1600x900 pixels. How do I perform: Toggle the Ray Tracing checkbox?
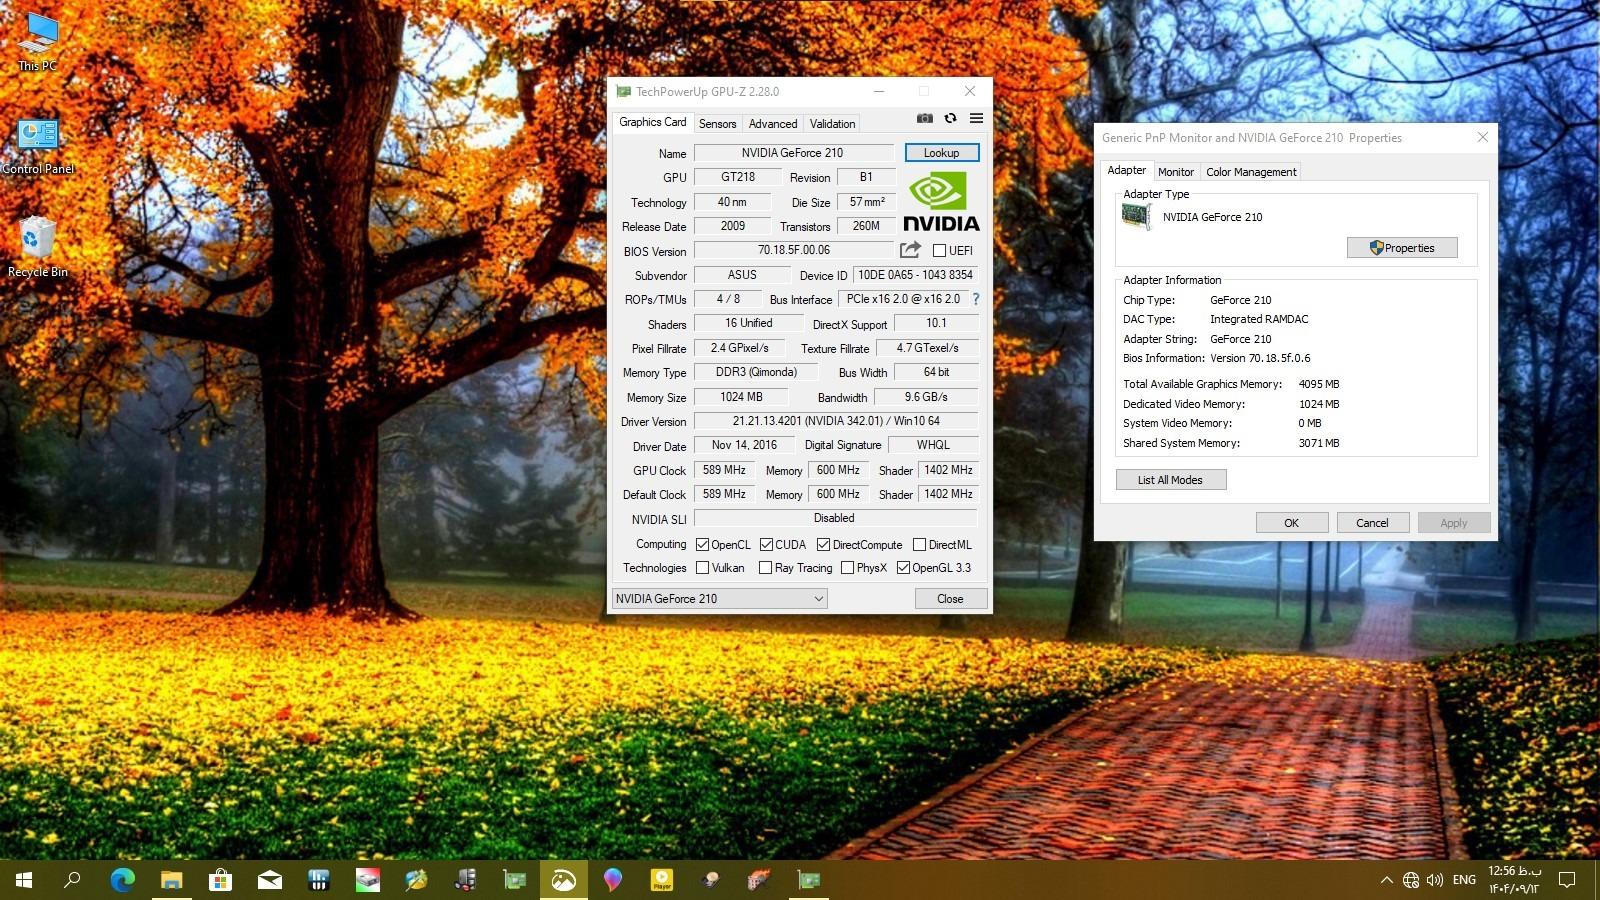(x=765, y=568)
